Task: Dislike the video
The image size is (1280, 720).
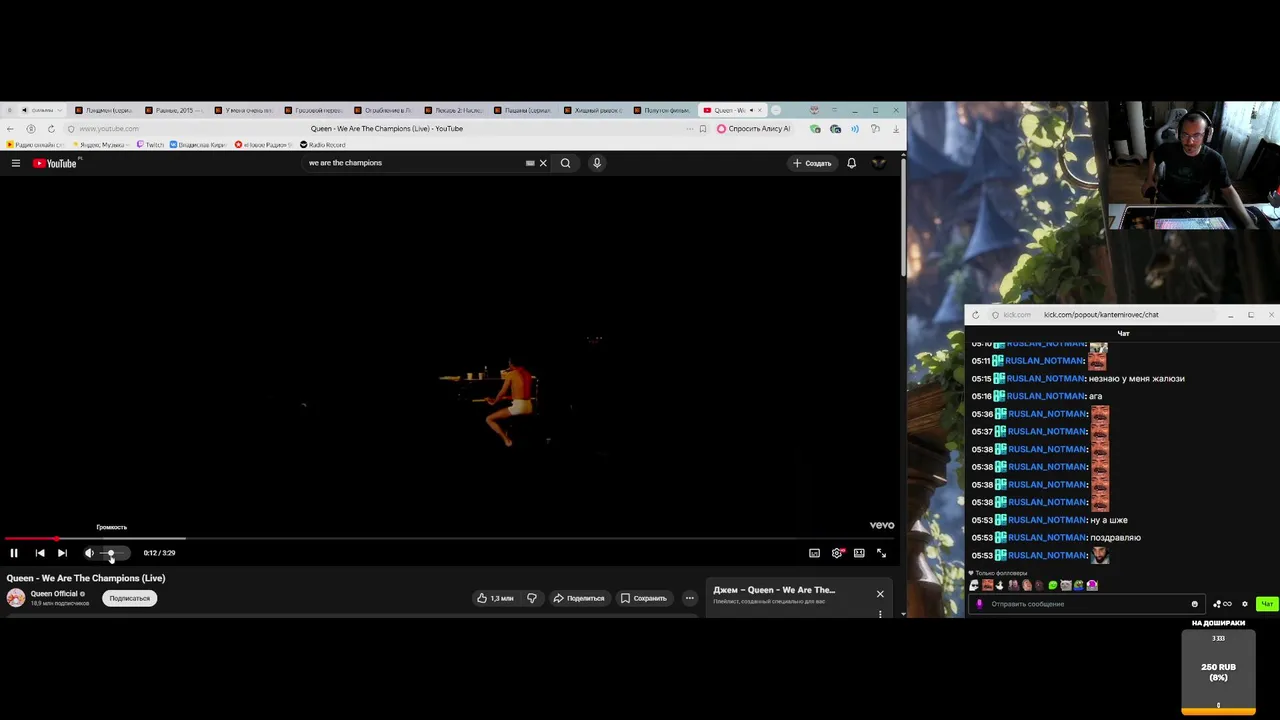Action: coord(532,598)
